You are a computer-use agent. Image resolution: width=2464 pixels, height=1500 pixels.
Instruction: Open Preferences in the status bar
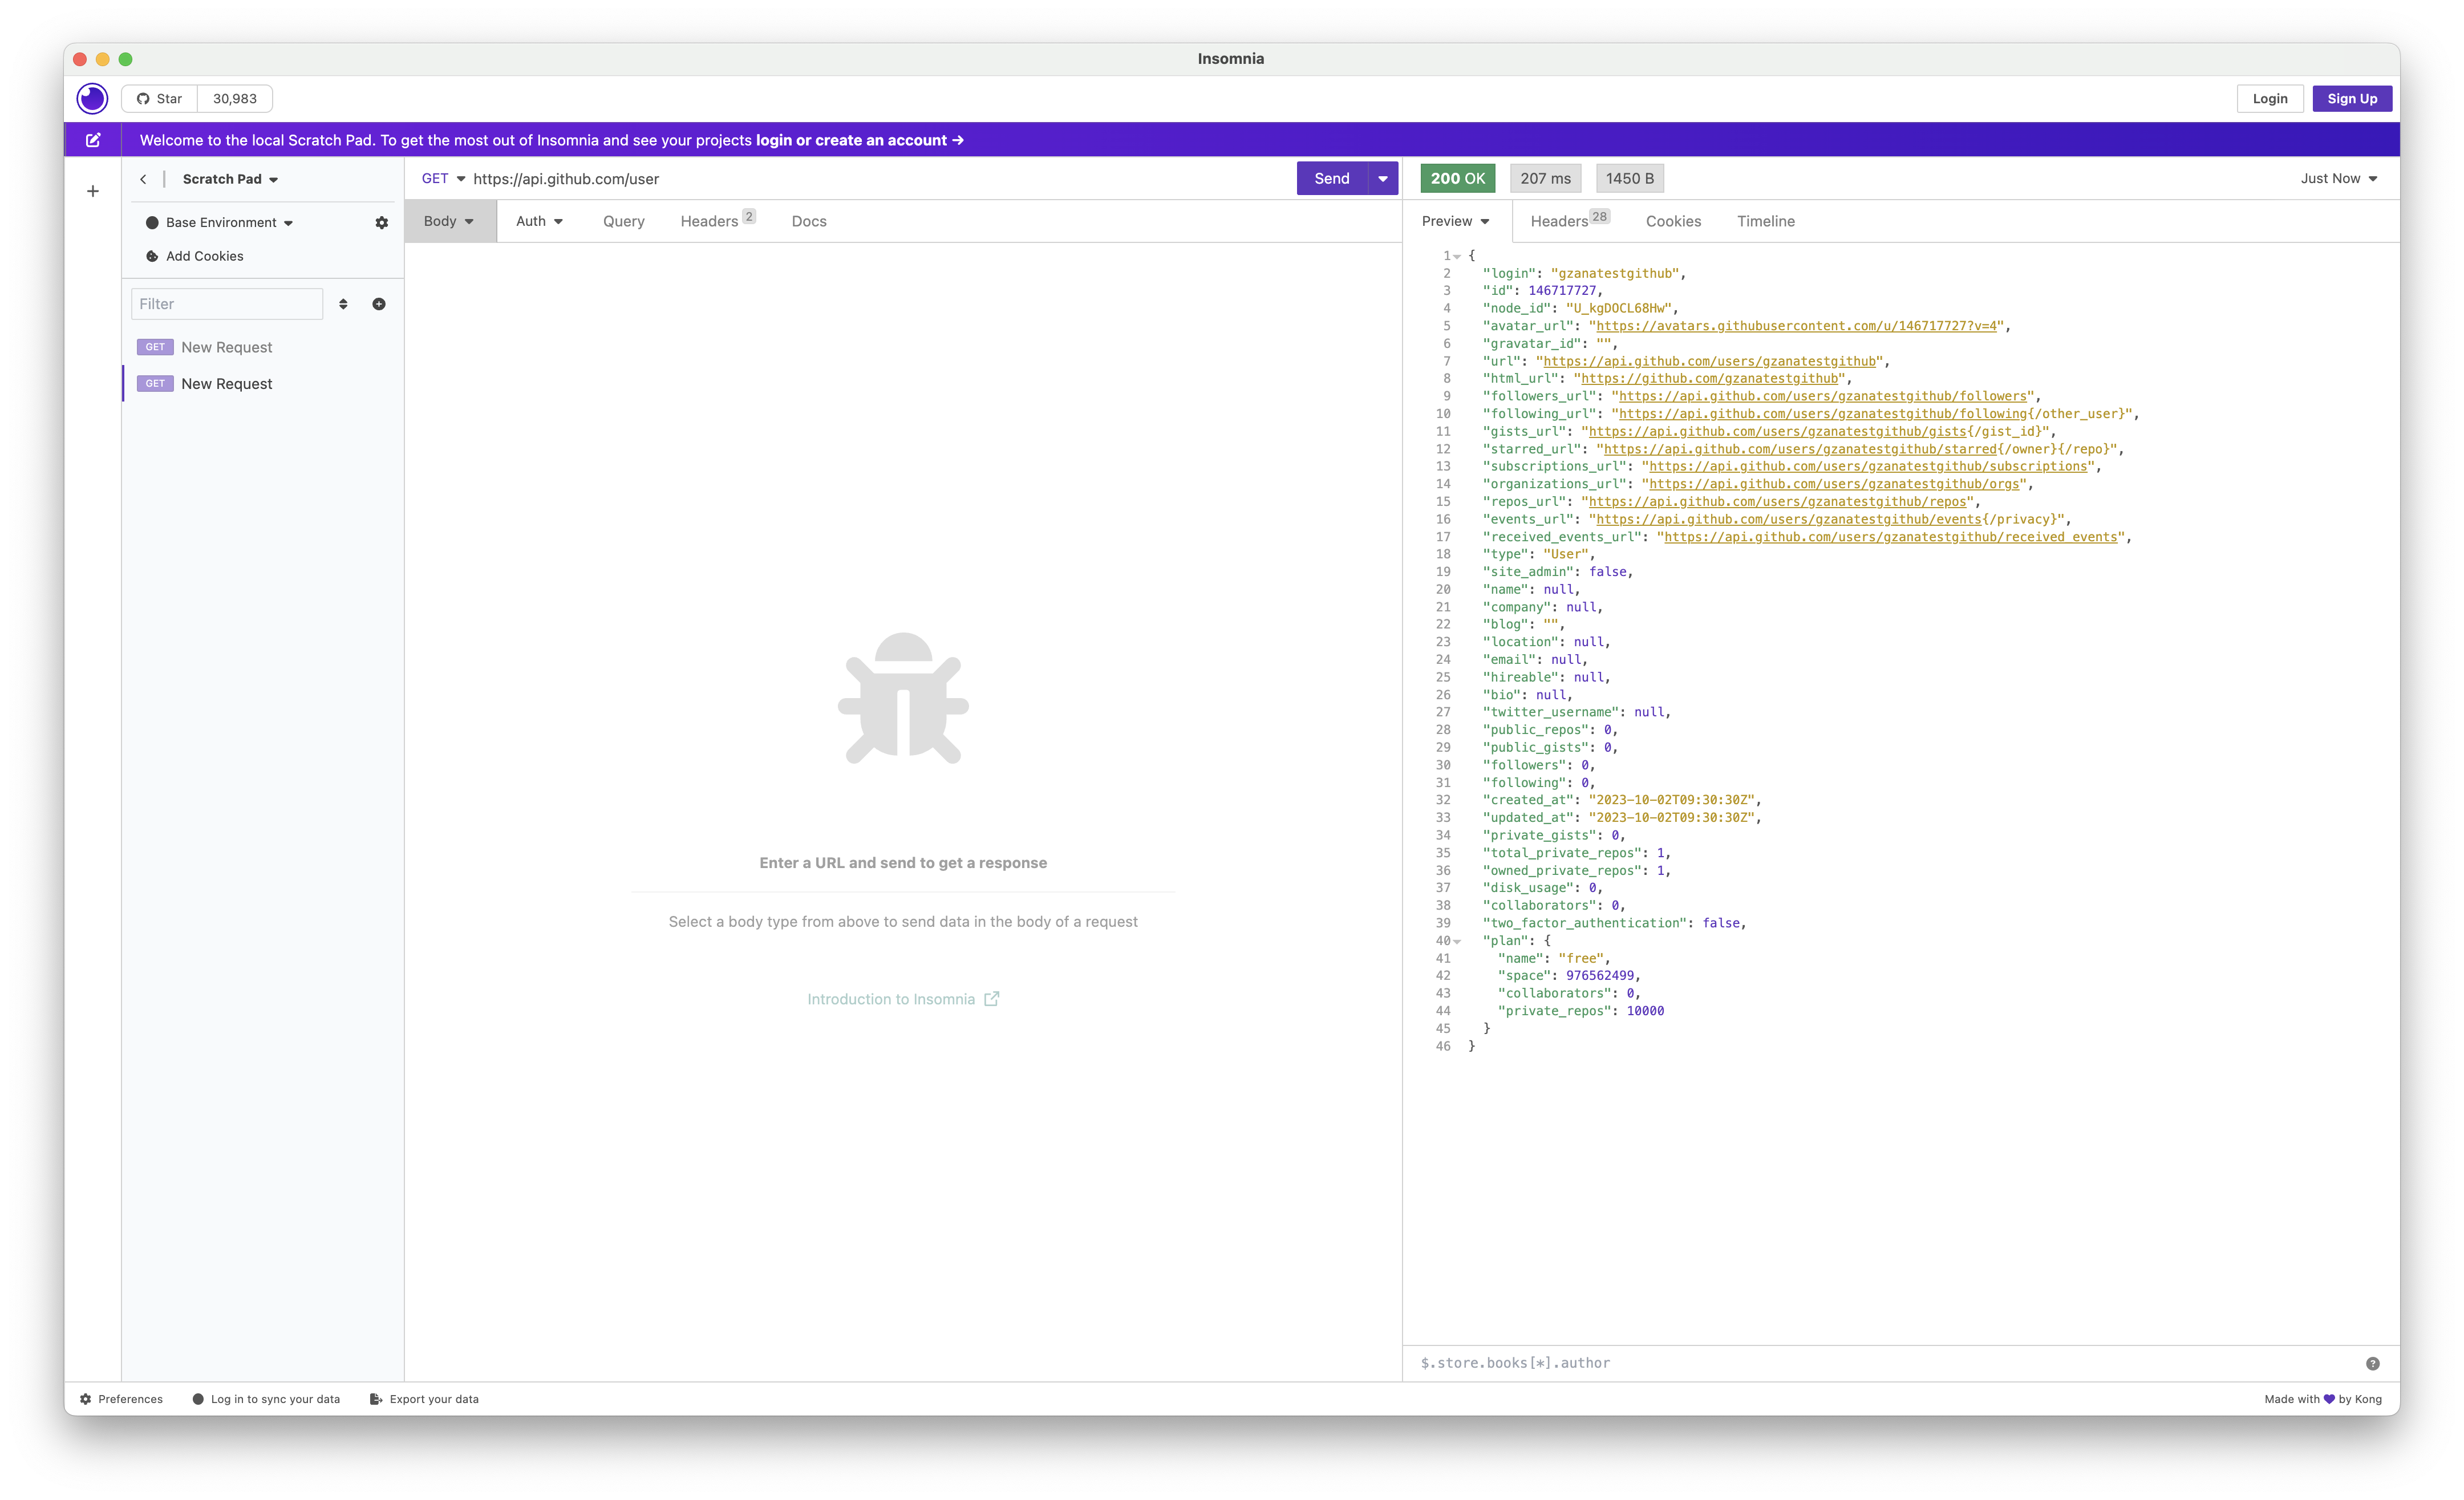tap(121, 1399)
